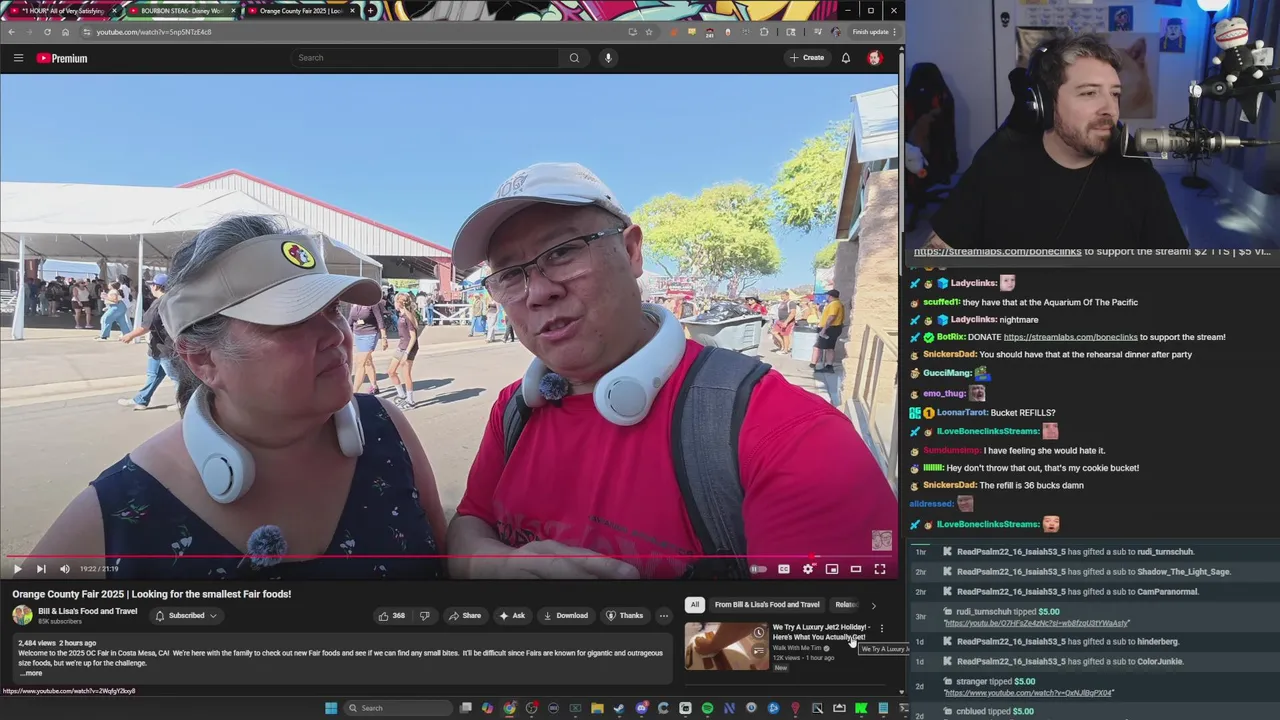Open more actions ellipsis under video
Image resolution: width=1280 pixels, height=720 pixels.
point(664,616)
